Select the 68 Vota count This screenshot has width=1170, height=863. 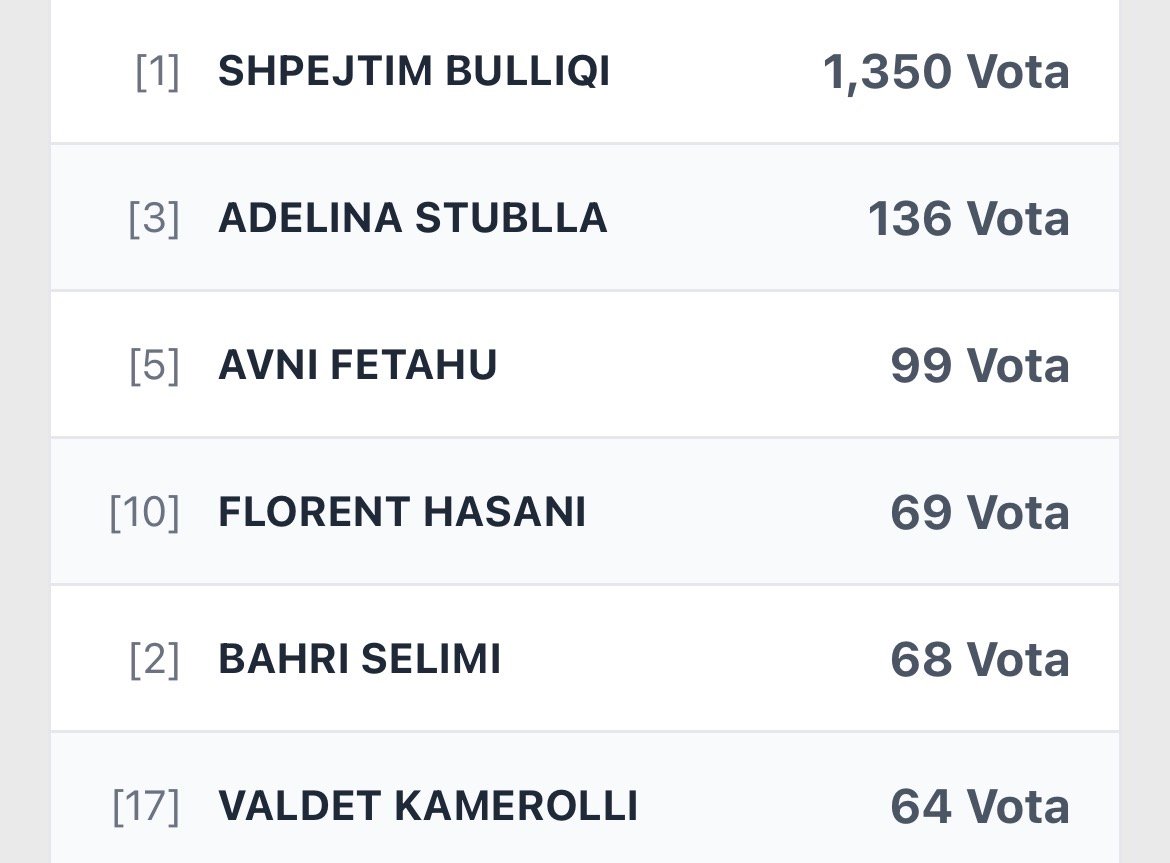(x=979, y=660)
